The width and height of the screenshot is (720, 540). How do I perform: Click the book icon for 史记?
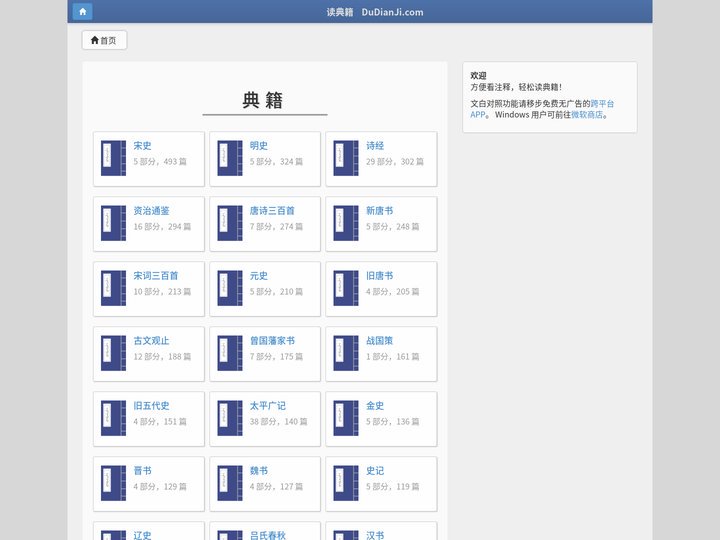pos(346,483)
